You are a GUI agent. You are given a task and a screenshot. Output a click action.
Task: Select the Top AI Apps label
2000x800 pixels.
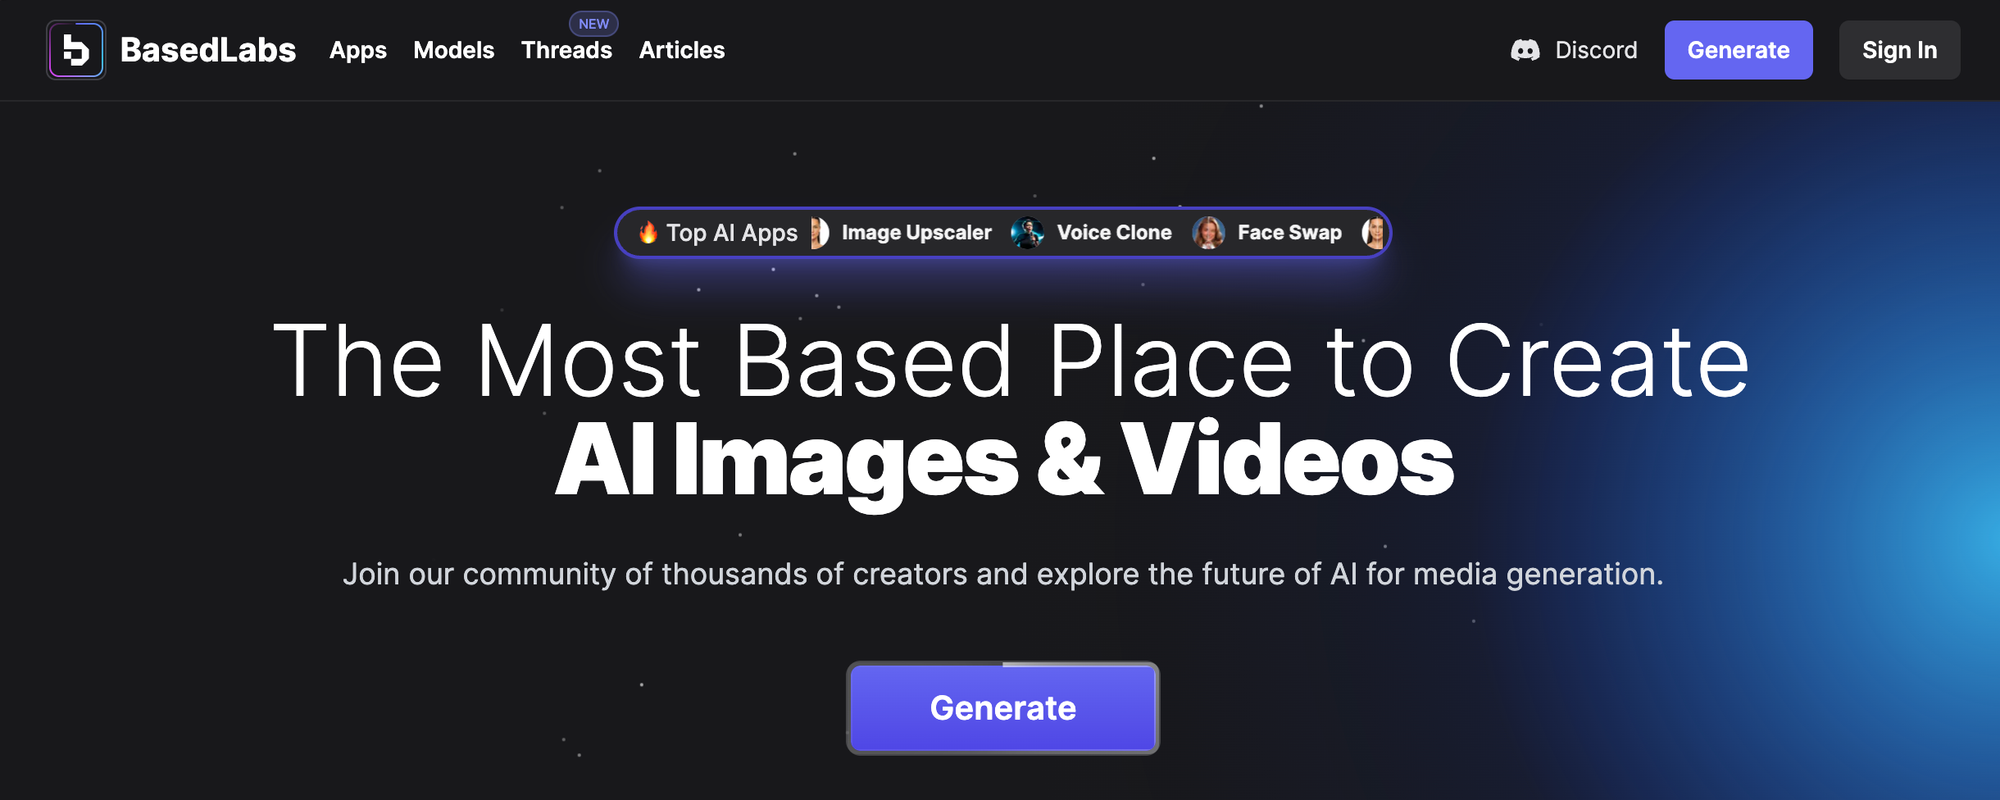point(732,233)
